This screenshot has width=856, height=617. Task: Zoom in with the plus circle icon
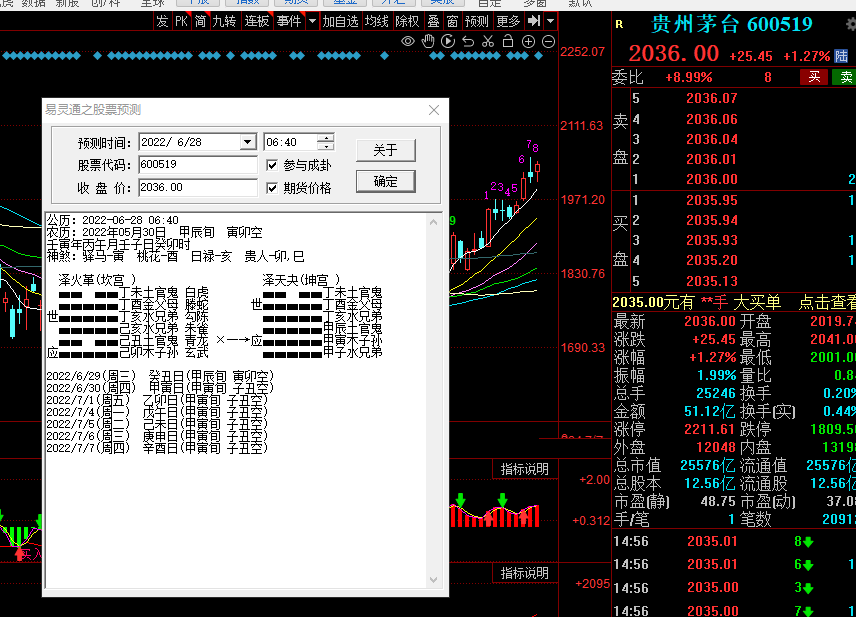point(528,41)
